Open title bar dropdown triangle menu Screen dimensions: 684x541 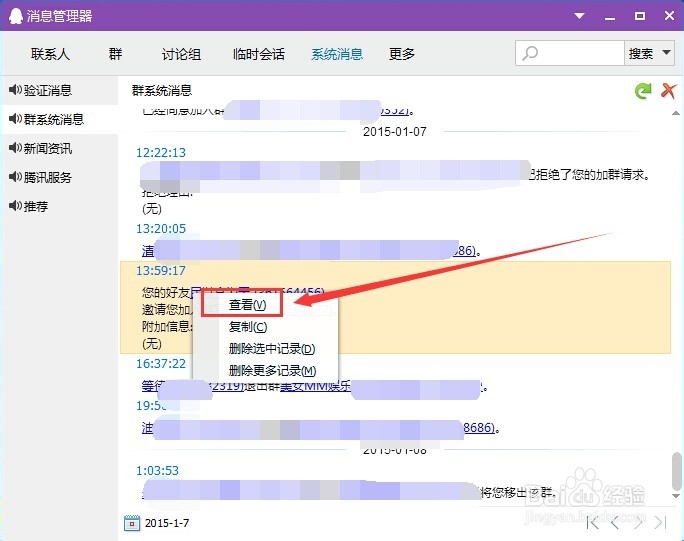coord(579,16)
